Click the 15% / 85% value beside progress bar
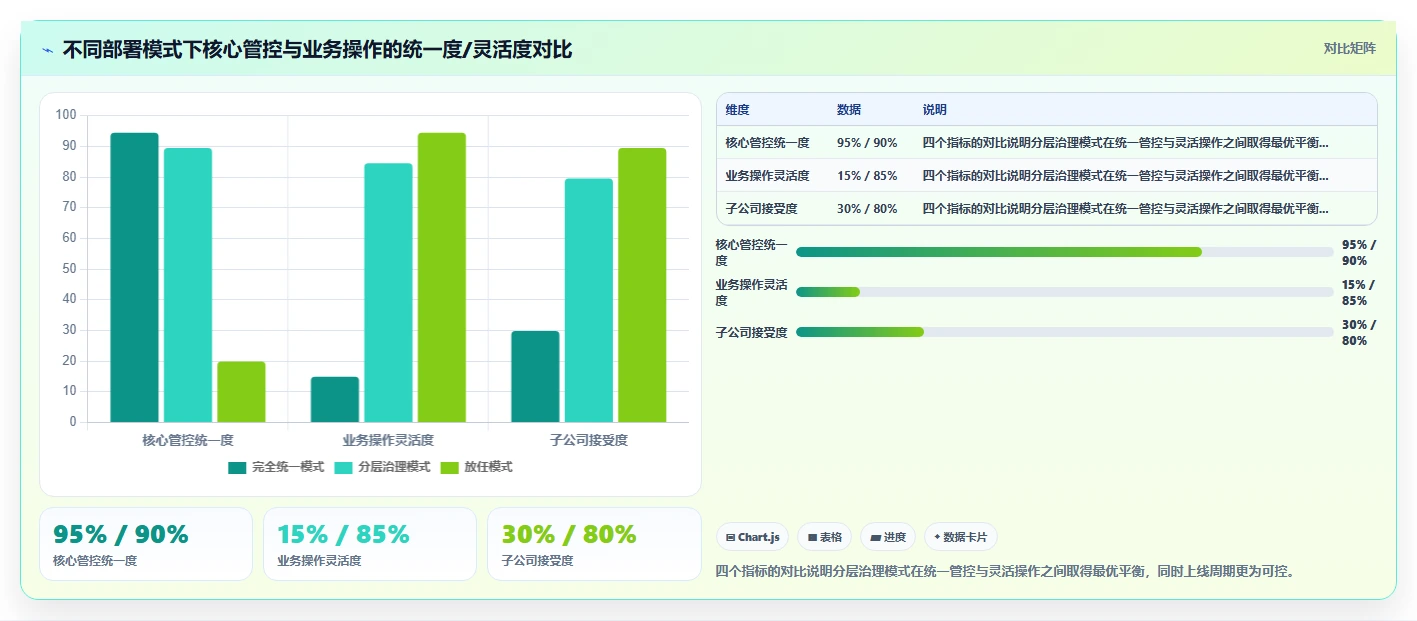 click(x=1359, y=292)
